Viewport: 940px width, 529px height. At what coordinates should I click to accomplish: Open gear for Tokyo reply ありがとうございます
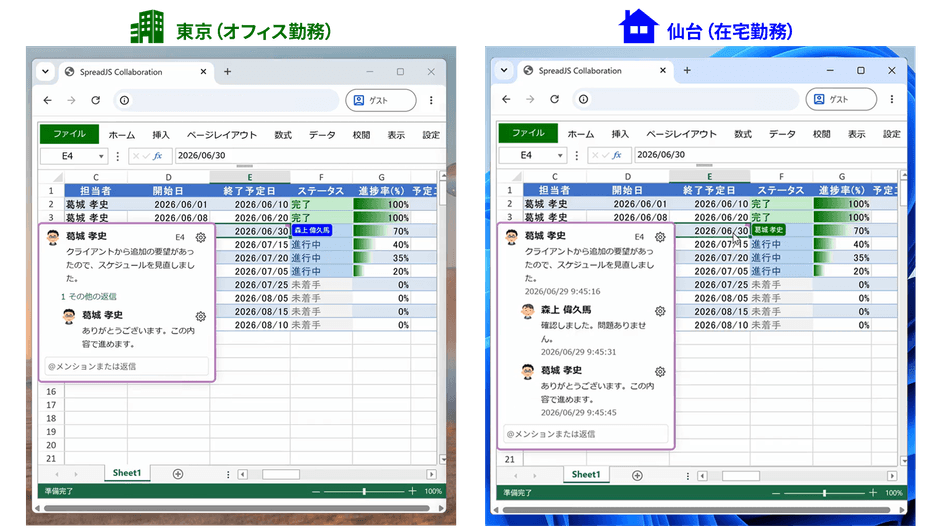click(201, 316)
